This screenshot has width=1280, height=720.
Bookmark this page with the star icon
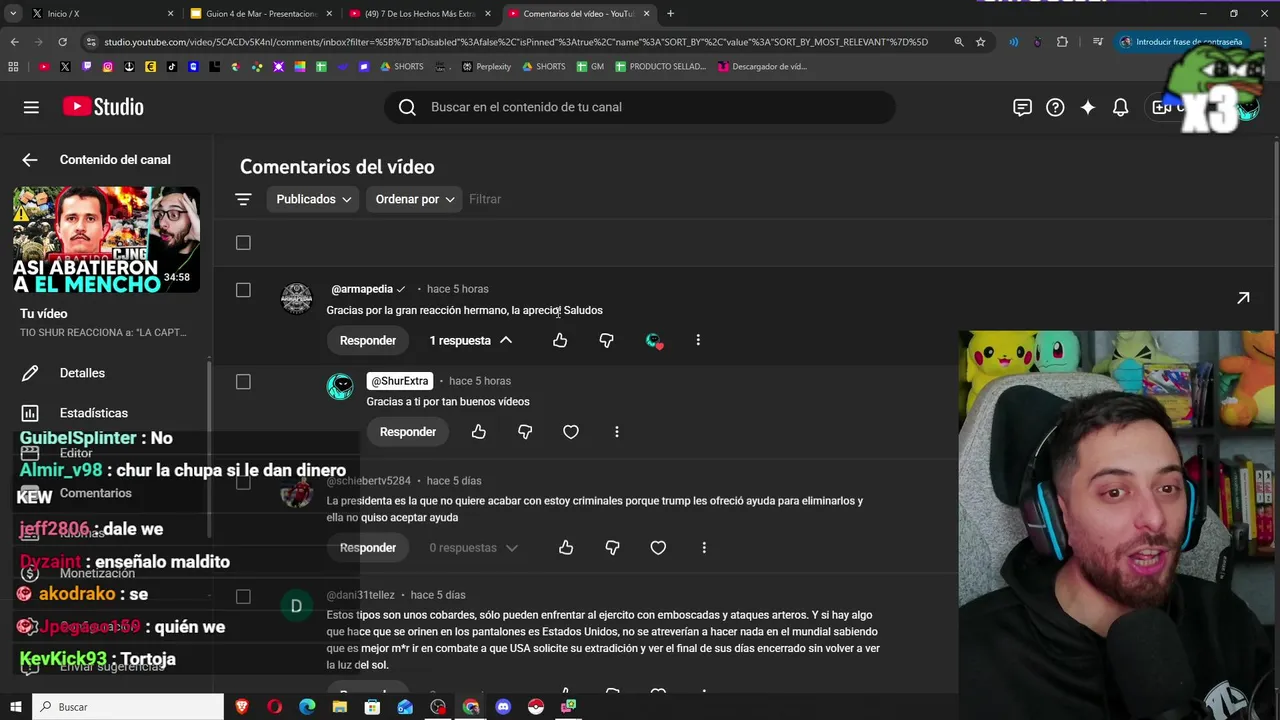coord(981,42)
